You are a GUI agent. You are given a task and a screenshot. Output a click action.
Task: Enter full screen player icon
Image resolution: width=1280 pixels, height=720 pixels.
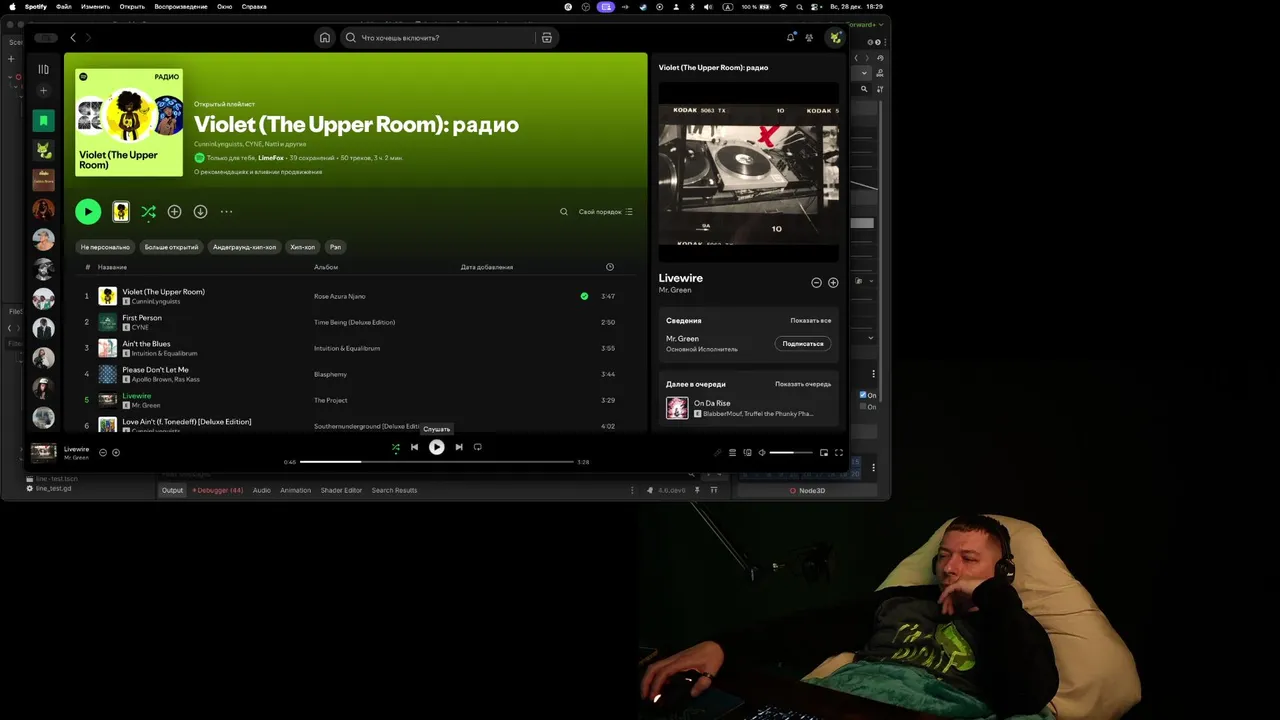point(839,453)
